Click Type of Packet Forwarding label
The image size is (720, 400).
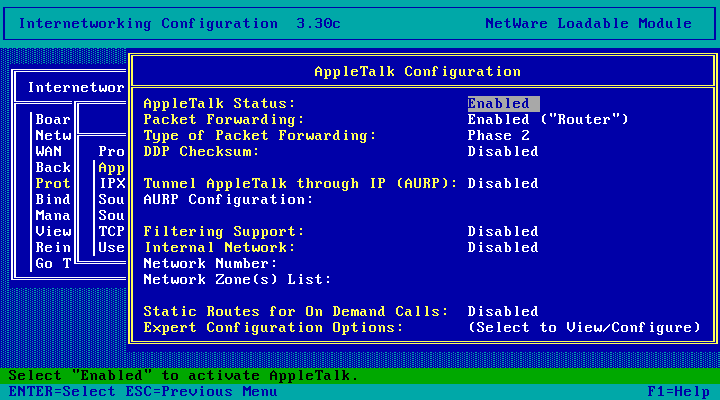[260, 136]
